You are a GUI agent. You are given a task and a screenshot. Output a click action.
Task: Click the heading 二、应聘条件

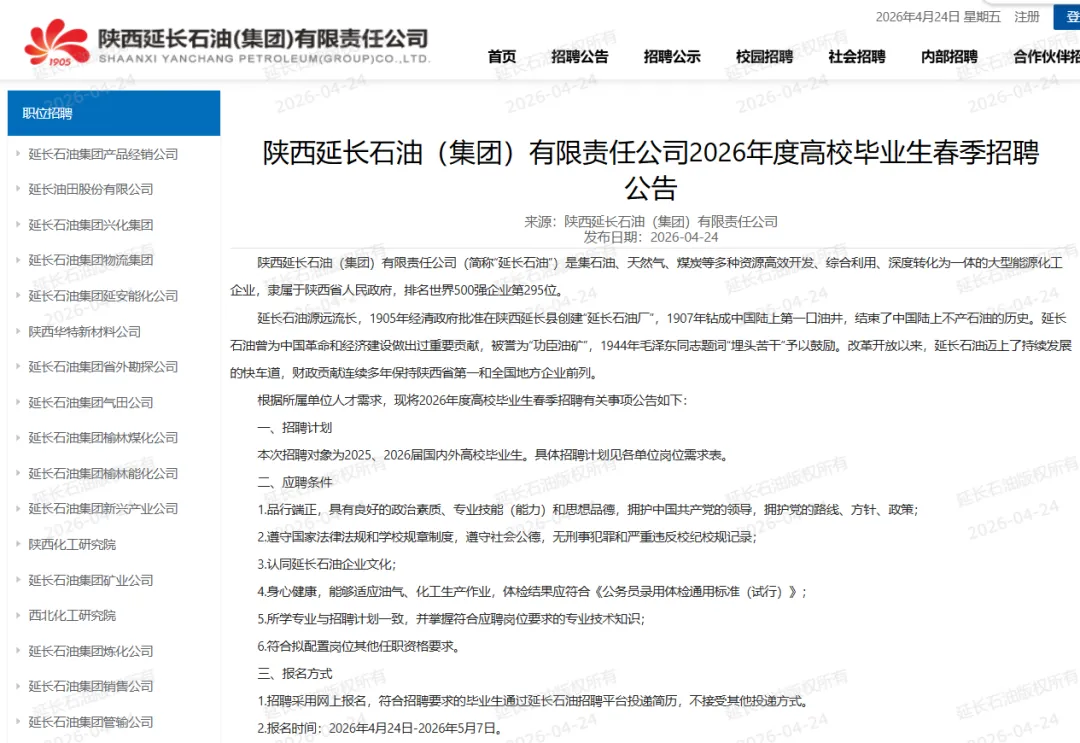tap(295, 483)
